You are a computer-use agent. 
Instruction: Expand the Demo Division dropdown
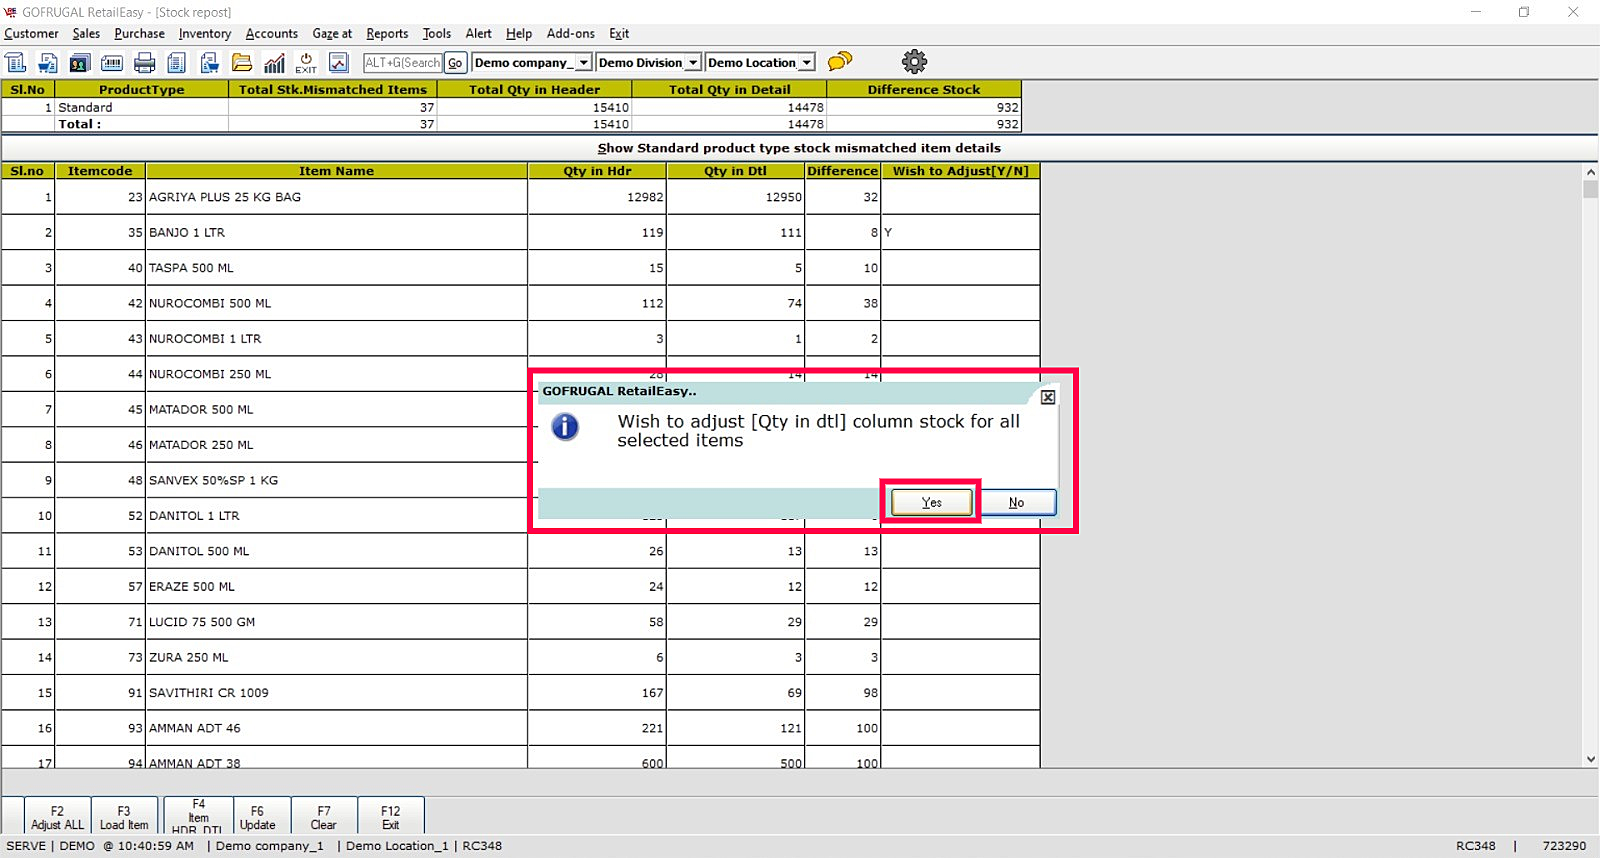click(692, 63)
